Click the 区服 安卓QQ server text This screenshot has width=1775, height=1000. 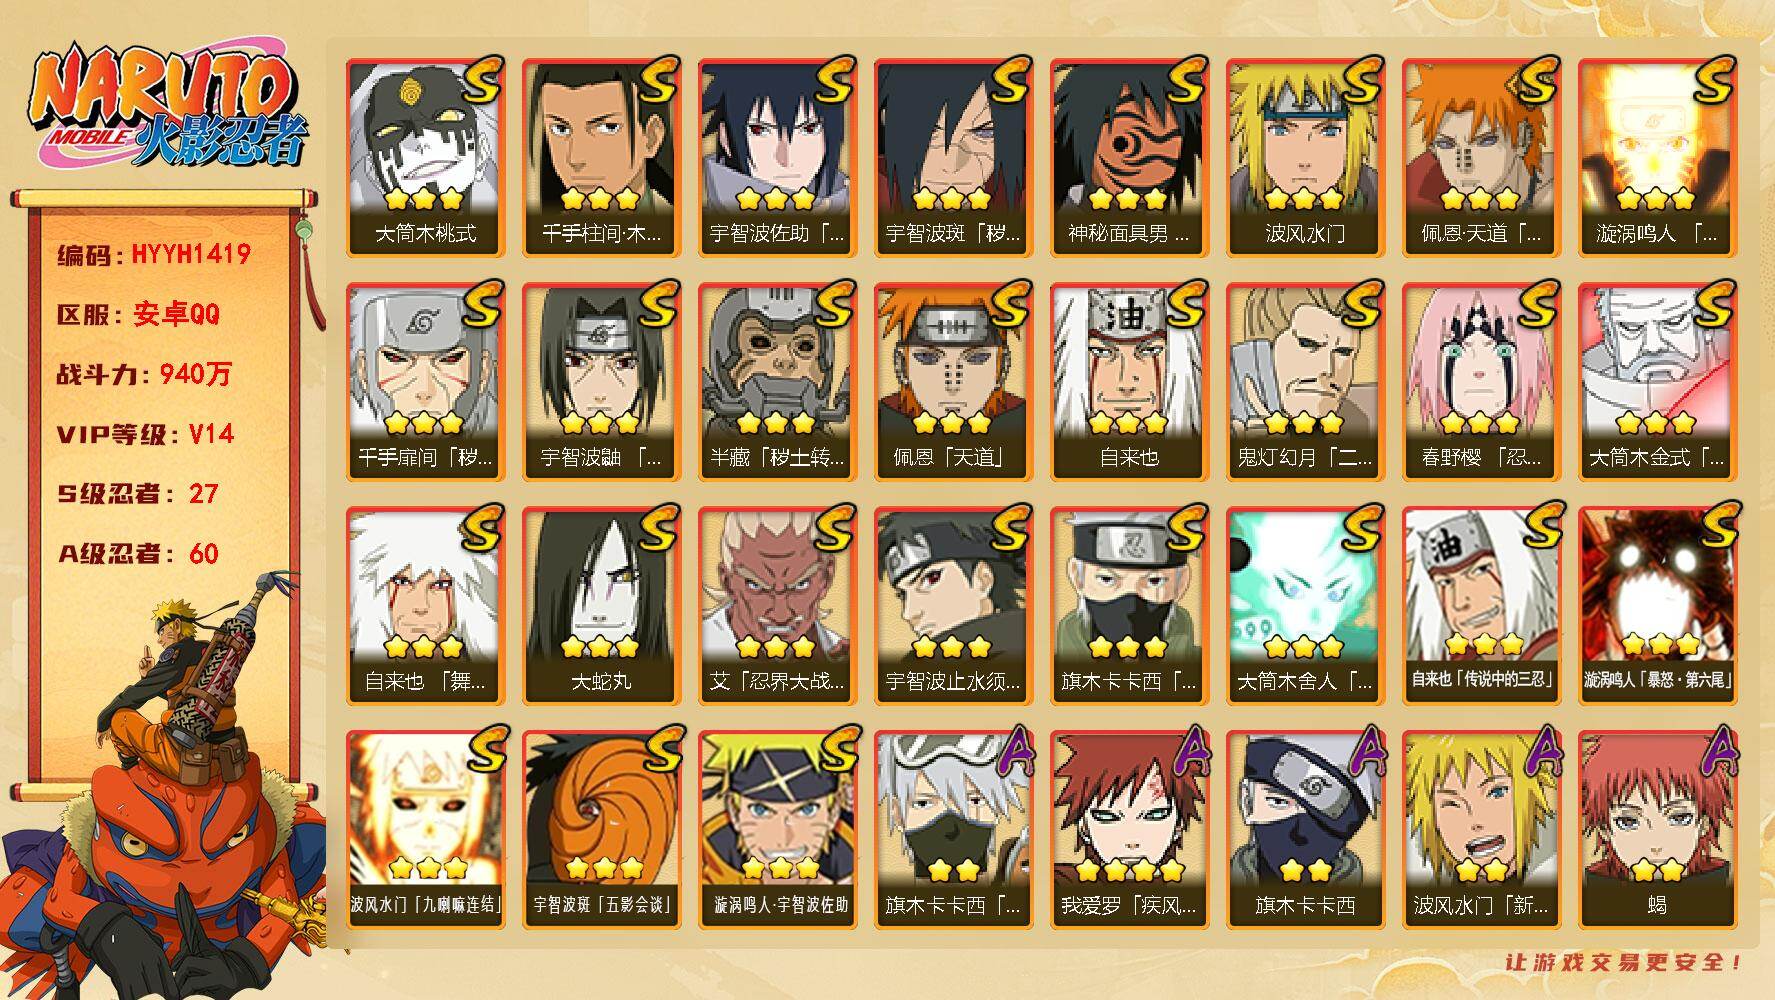pyautogui.click(x=138, y=315)
